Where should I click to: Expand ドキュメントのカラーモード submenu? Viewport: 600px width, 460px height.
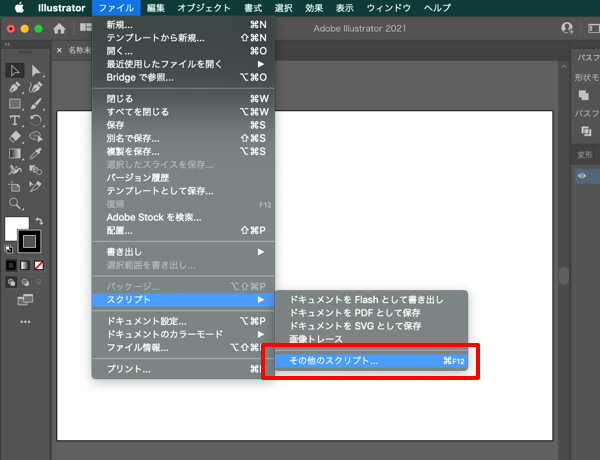(183, 334)
